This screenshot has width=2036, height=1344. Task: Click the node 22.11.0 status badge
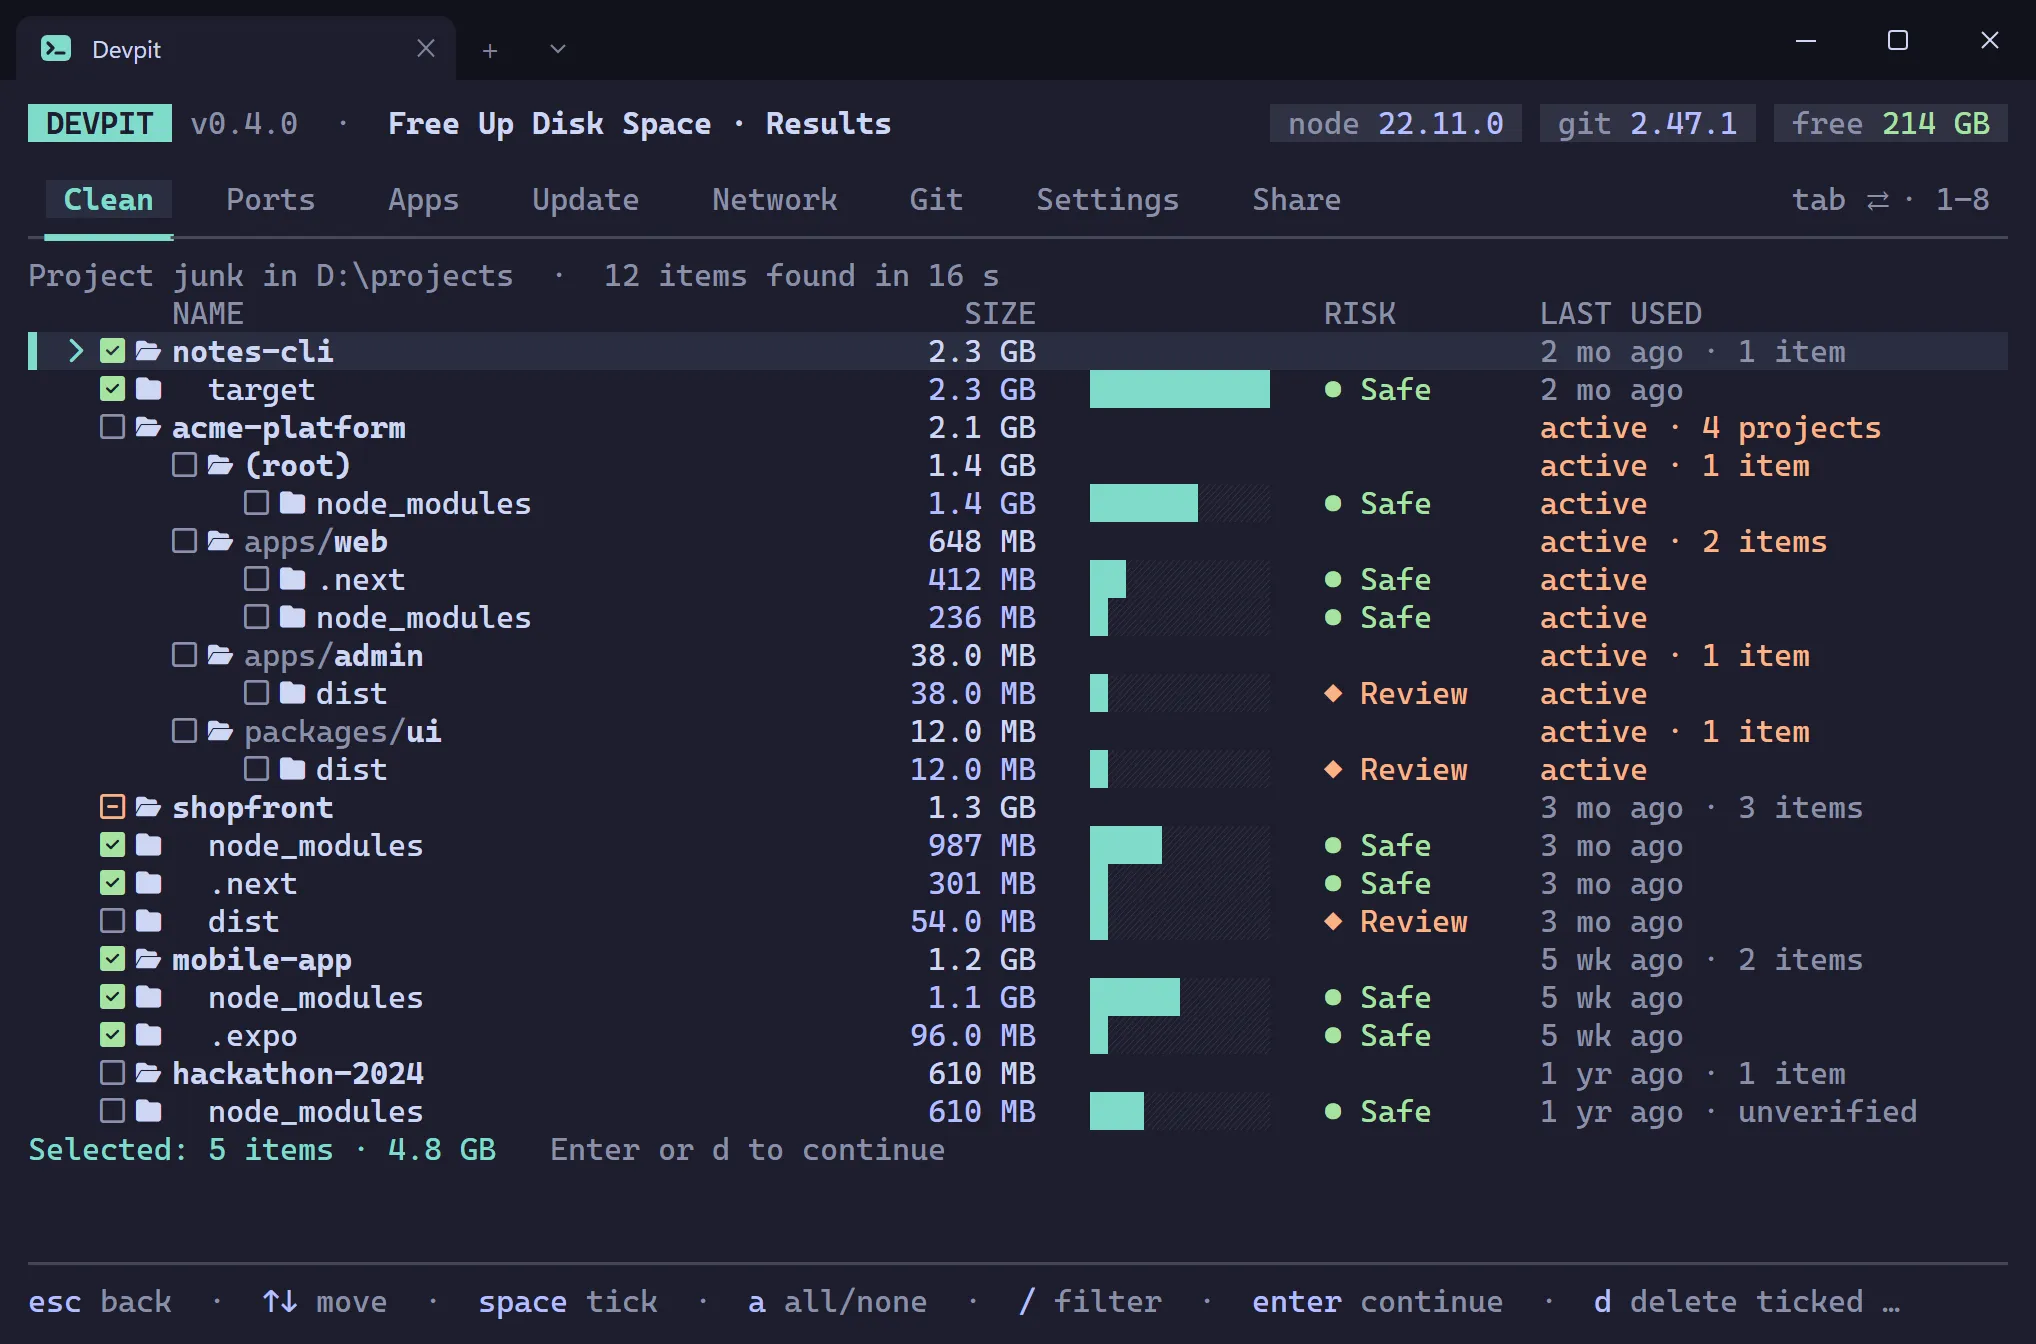coord(1395,123)
